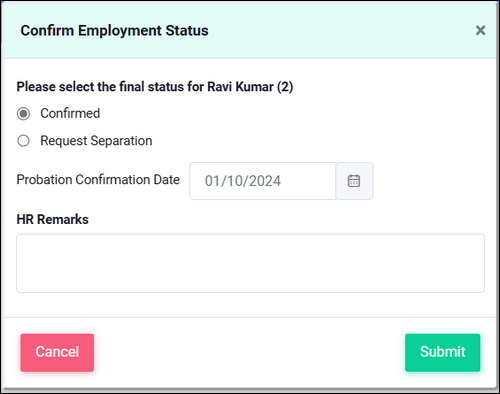Click the HR Remarks label
This screenshot has width=500, height=394.
click(x=53, y=219)
